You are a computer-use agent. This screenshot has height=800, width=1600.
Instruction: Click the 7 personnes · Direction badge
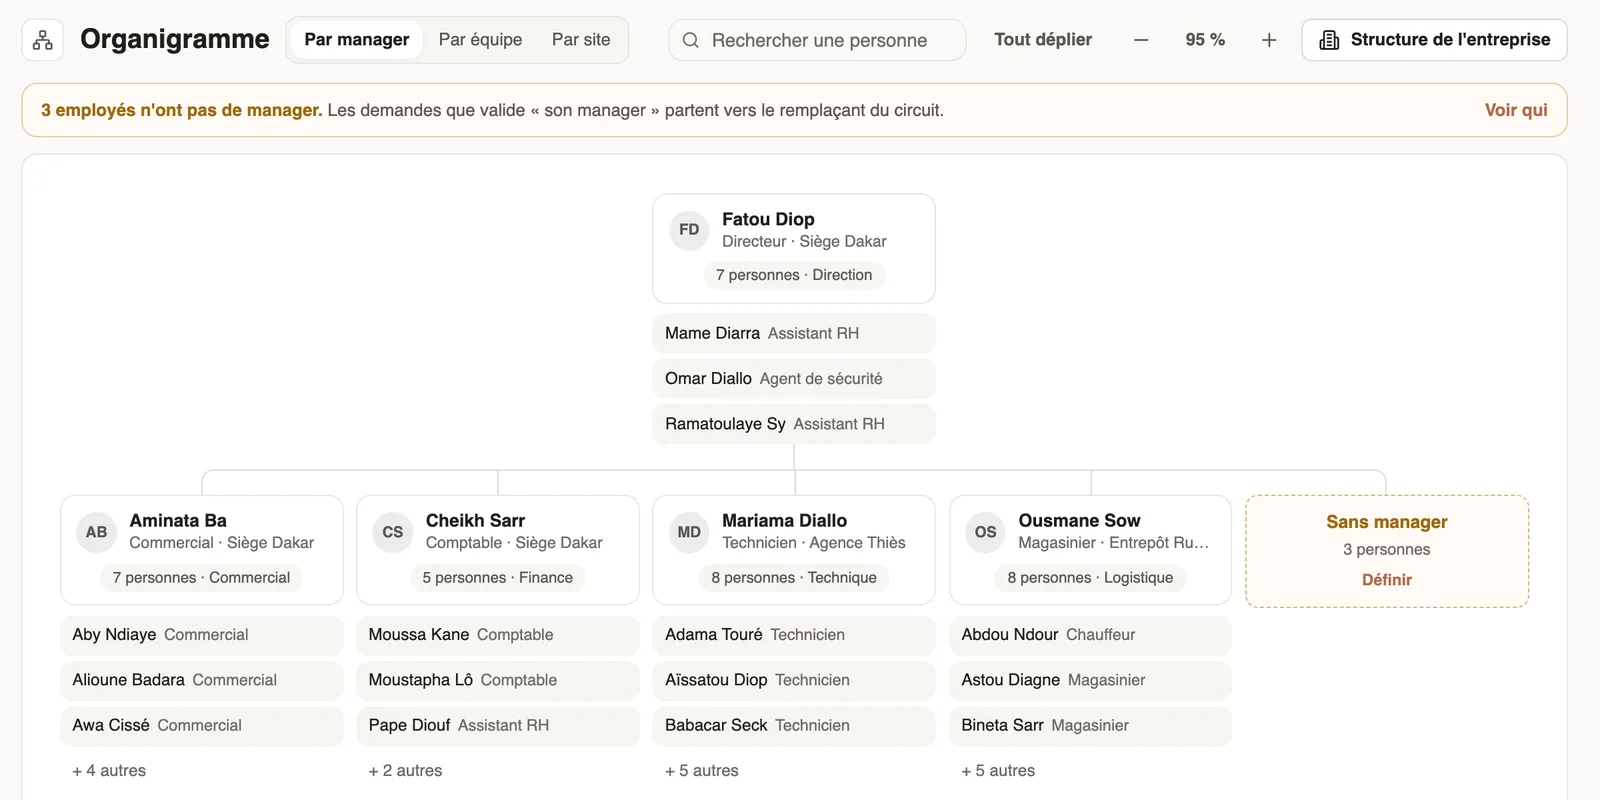(x=794, y=275)
